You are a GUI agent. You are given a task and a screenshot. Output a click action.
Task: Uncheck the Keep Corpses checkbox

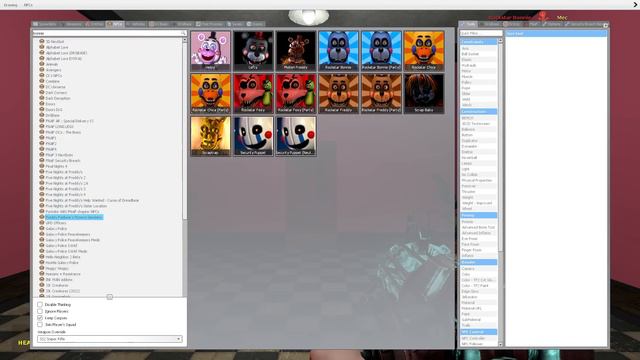tap(40, 318)
